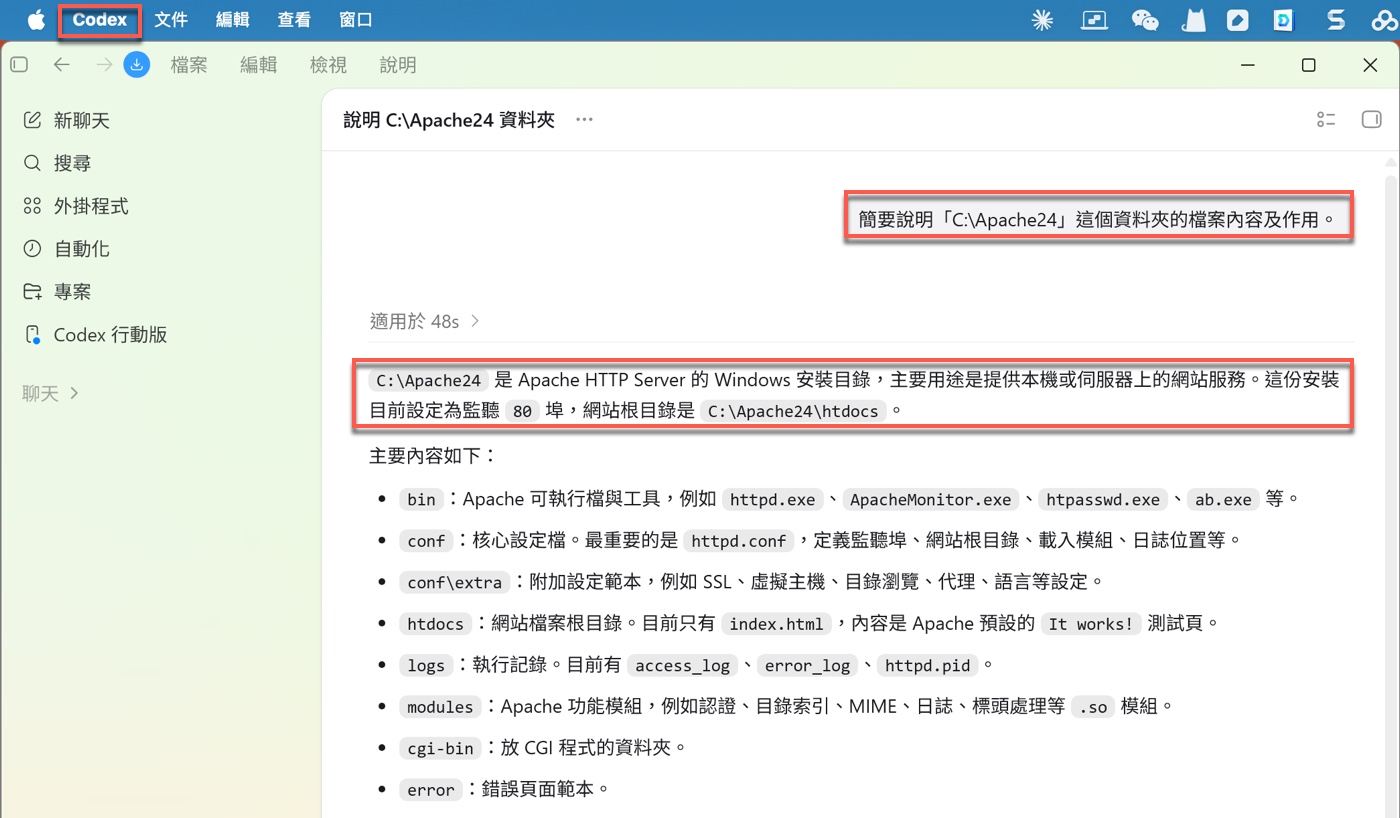Image resolution: width=1400 pixels, height=818 pixels.
Task: Click the blue D tray icon
Action: coord(1284,20)
